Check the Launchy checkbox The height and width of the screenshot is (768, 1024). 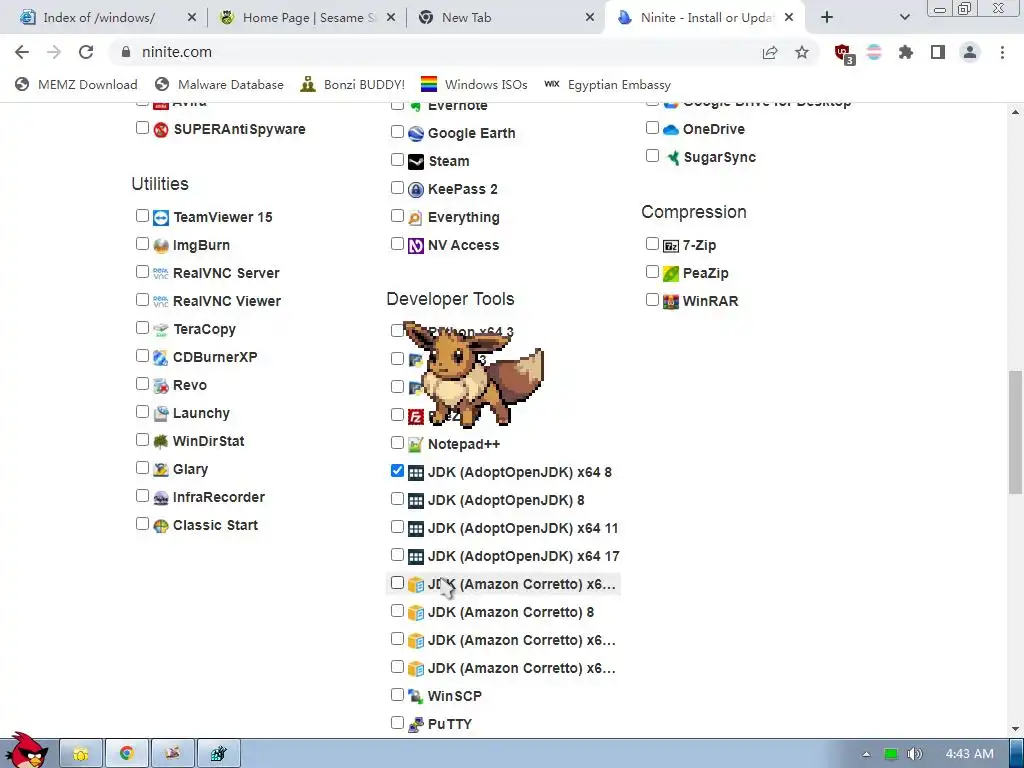click(x=142, y=412)
